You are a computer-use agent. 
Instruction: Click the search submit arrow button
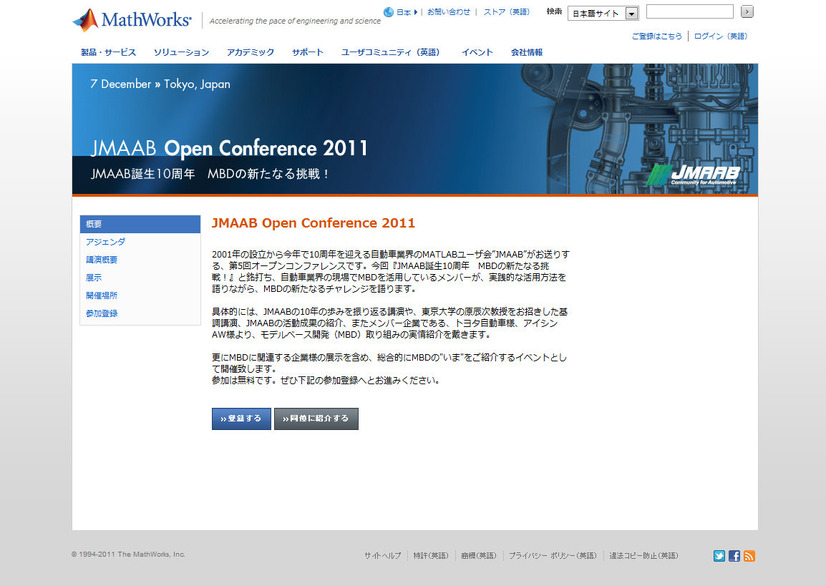(747, 12)
